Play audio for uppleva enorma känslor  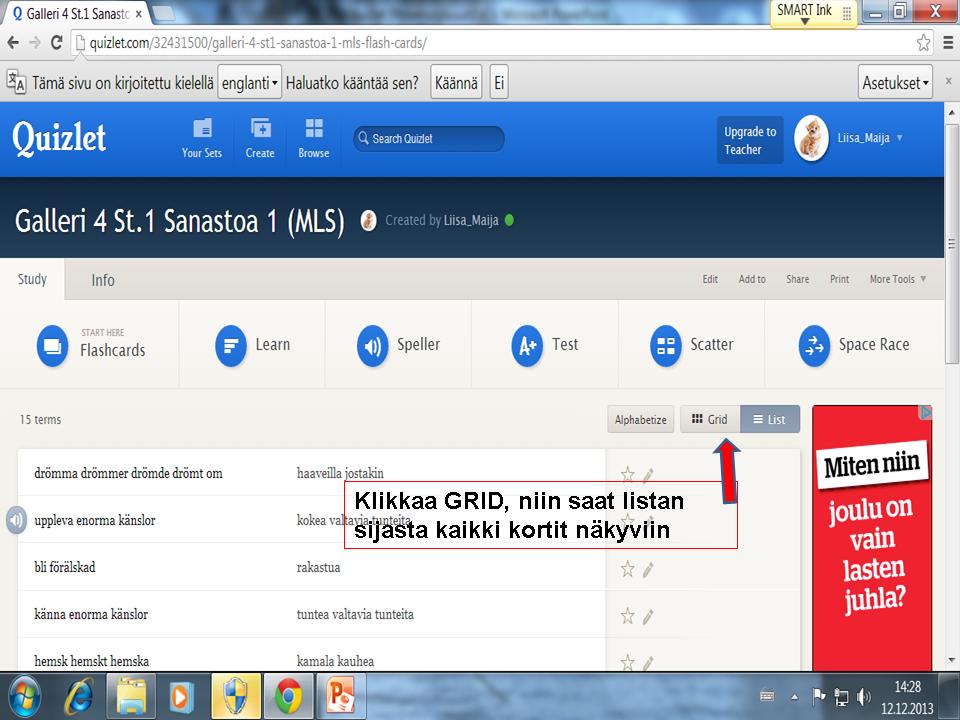click(x=16, y=521)
